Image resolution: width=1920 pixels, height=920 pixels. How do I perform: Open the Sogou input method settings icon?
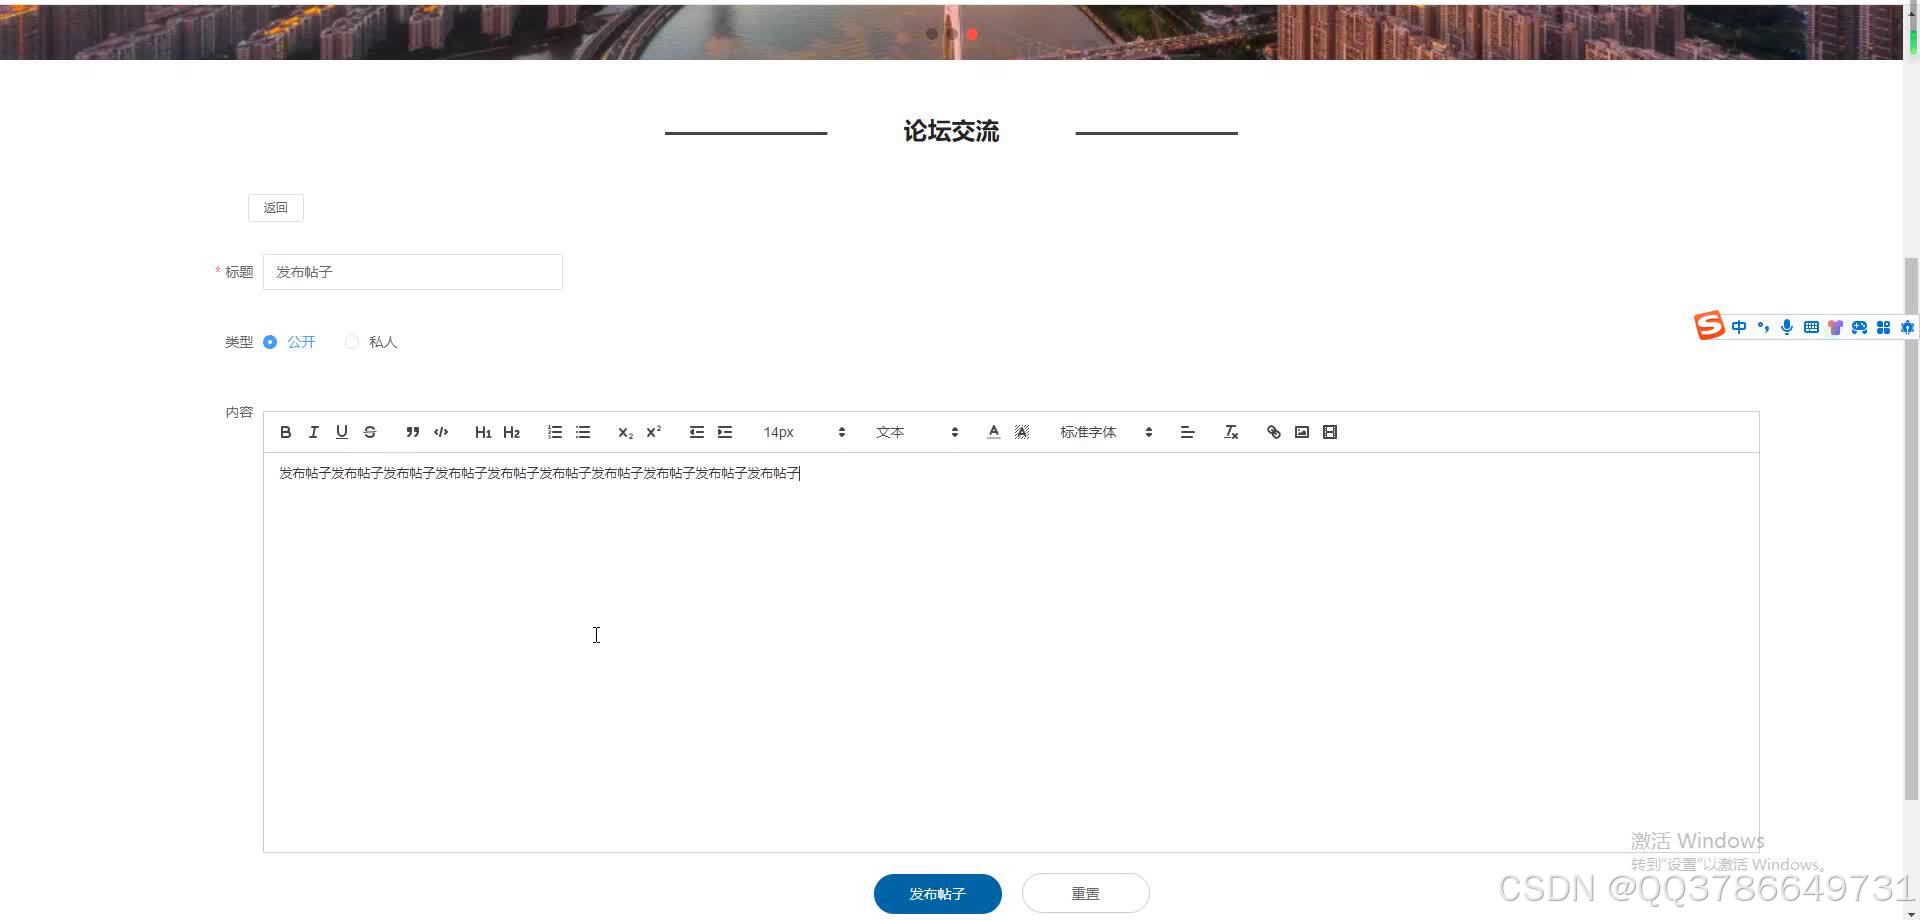(x=1907, y=327)
